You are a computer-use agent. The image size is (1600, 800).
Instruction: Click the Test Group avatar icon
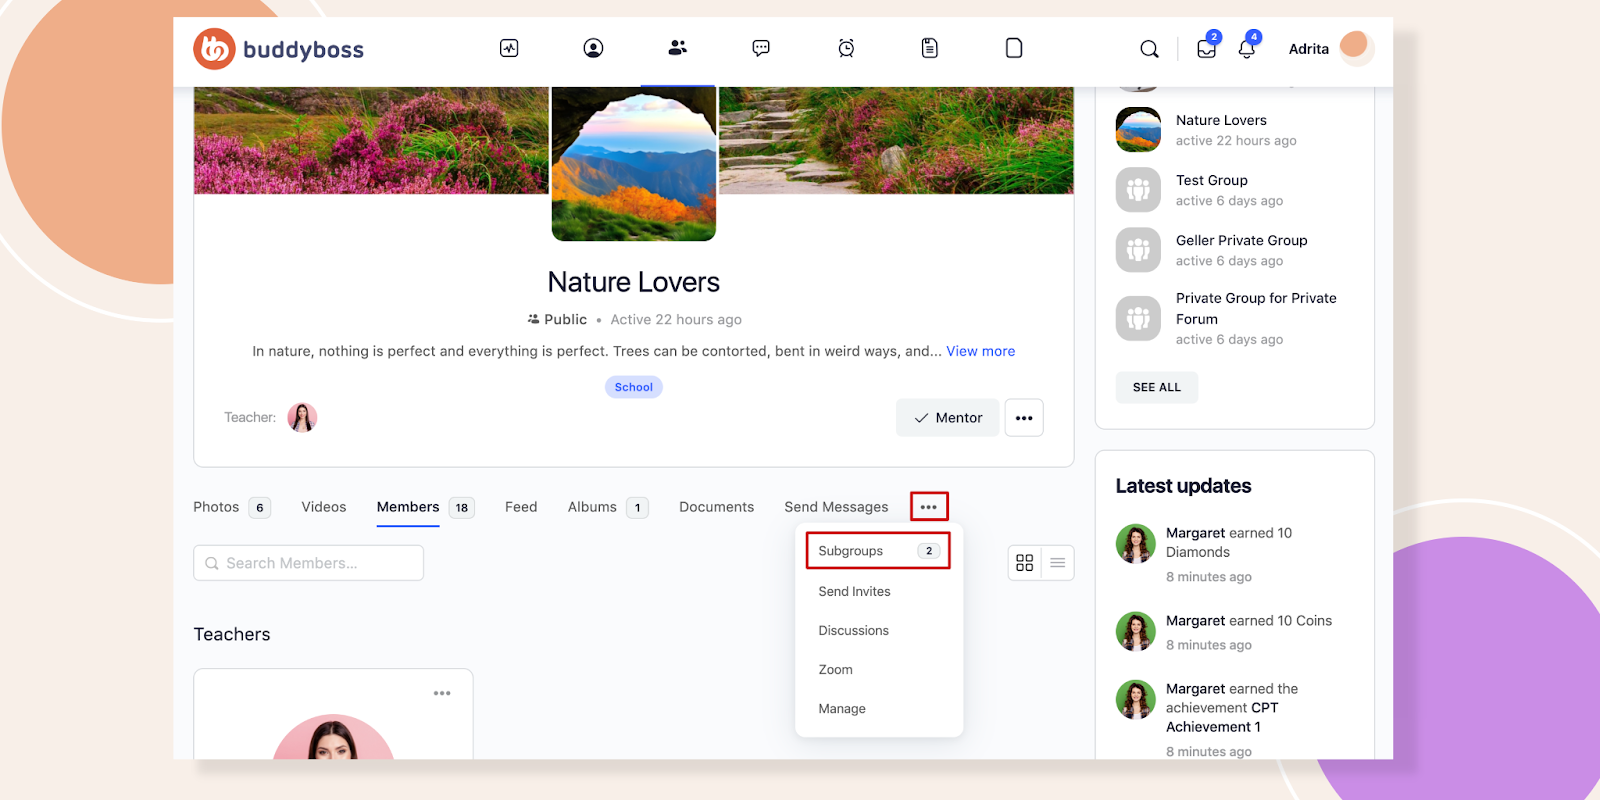1138,190
